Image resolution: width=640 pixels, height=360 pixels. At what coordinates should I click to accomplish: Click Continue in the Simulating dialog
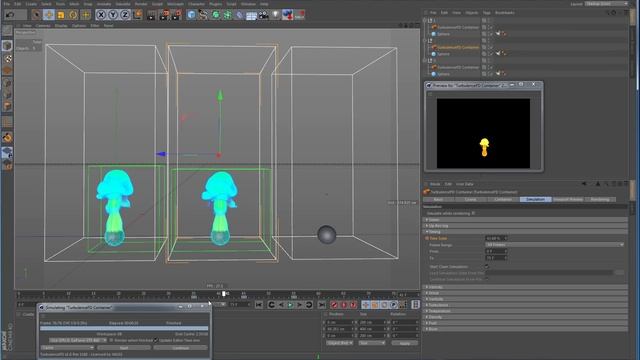click(180, 348)
